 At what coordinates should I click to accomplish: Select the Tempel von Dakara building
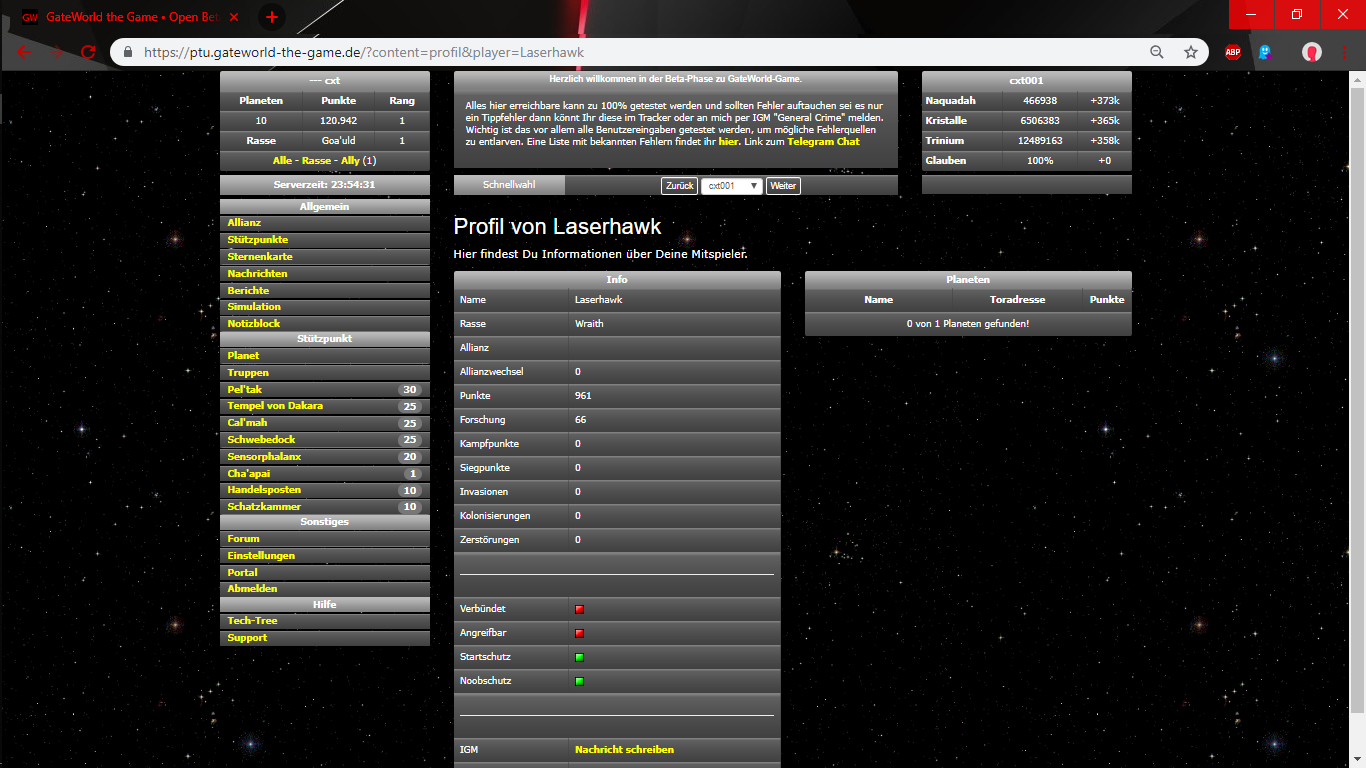pyautogui.click(x=275, y=406)
